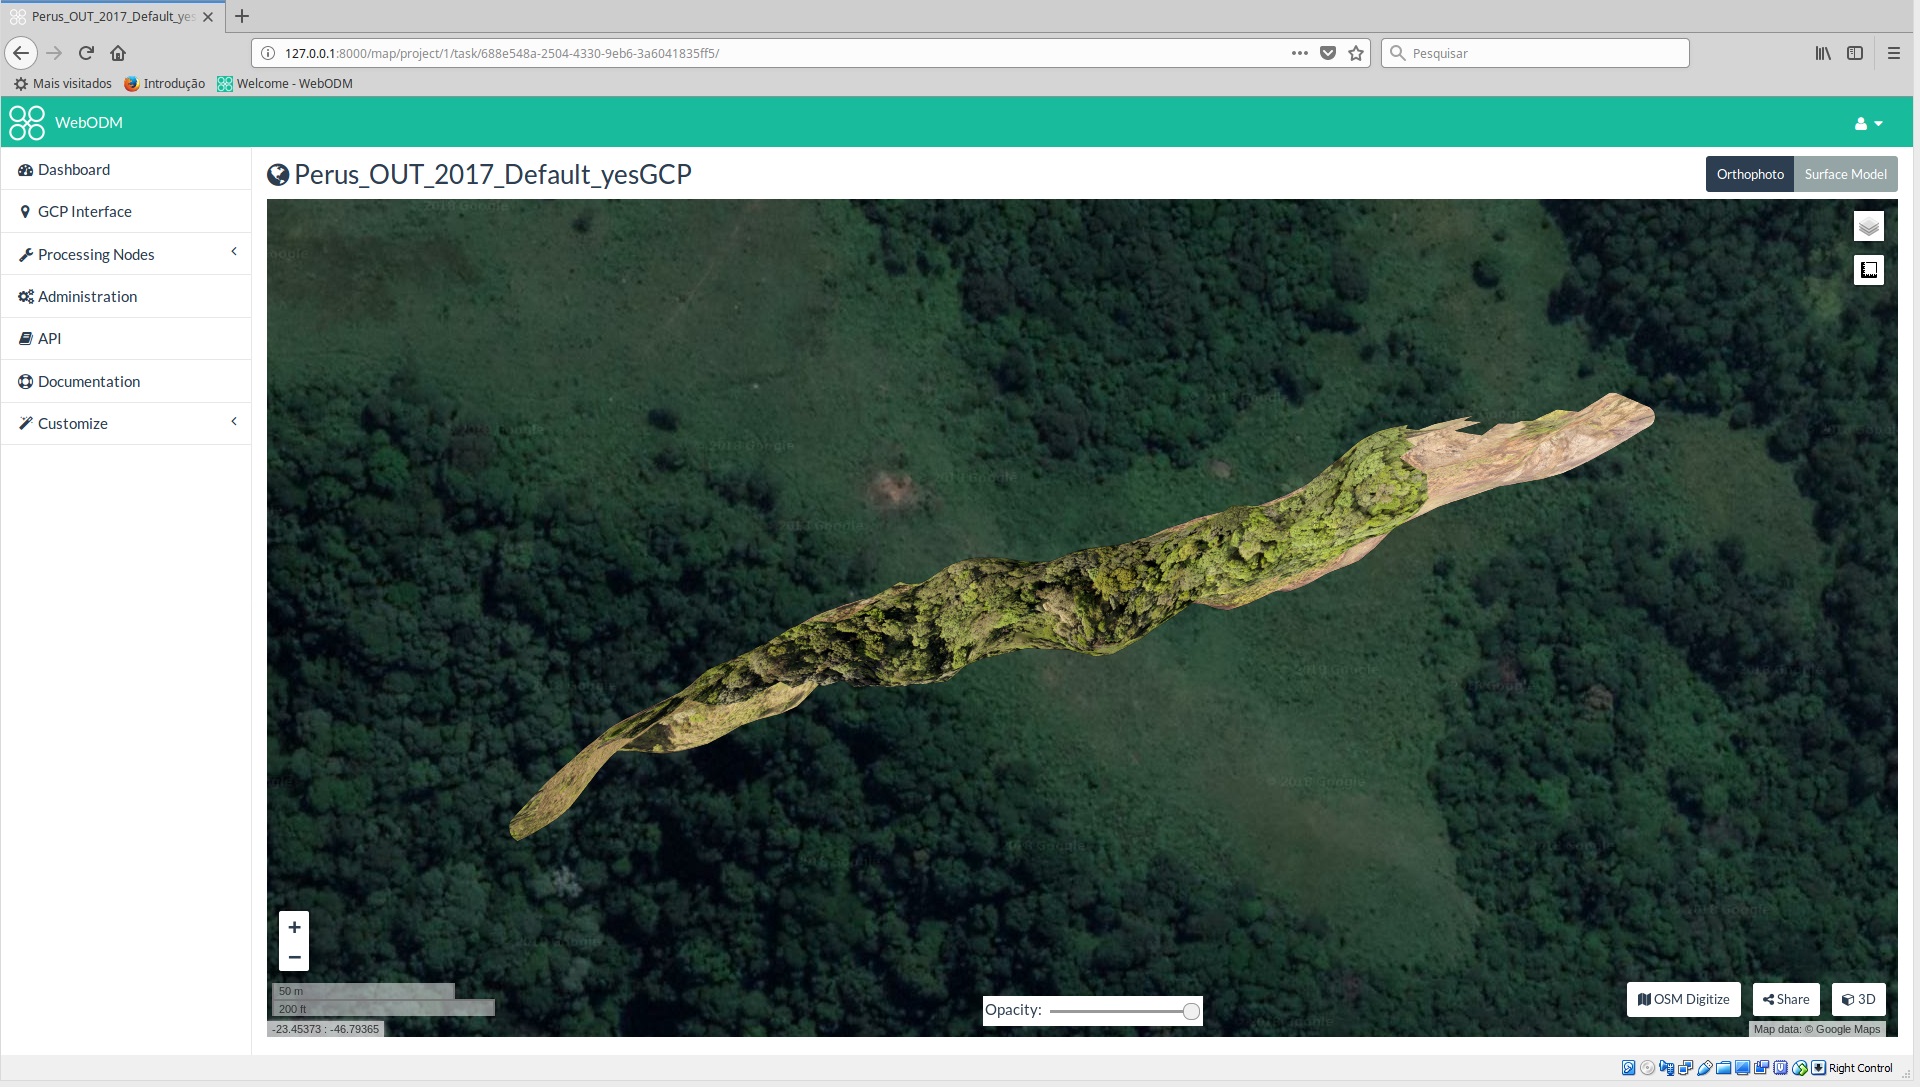The image size is (1920, 1087).
Task: Open the page actions menu with three dots
Action: (x=1298, y=53)
